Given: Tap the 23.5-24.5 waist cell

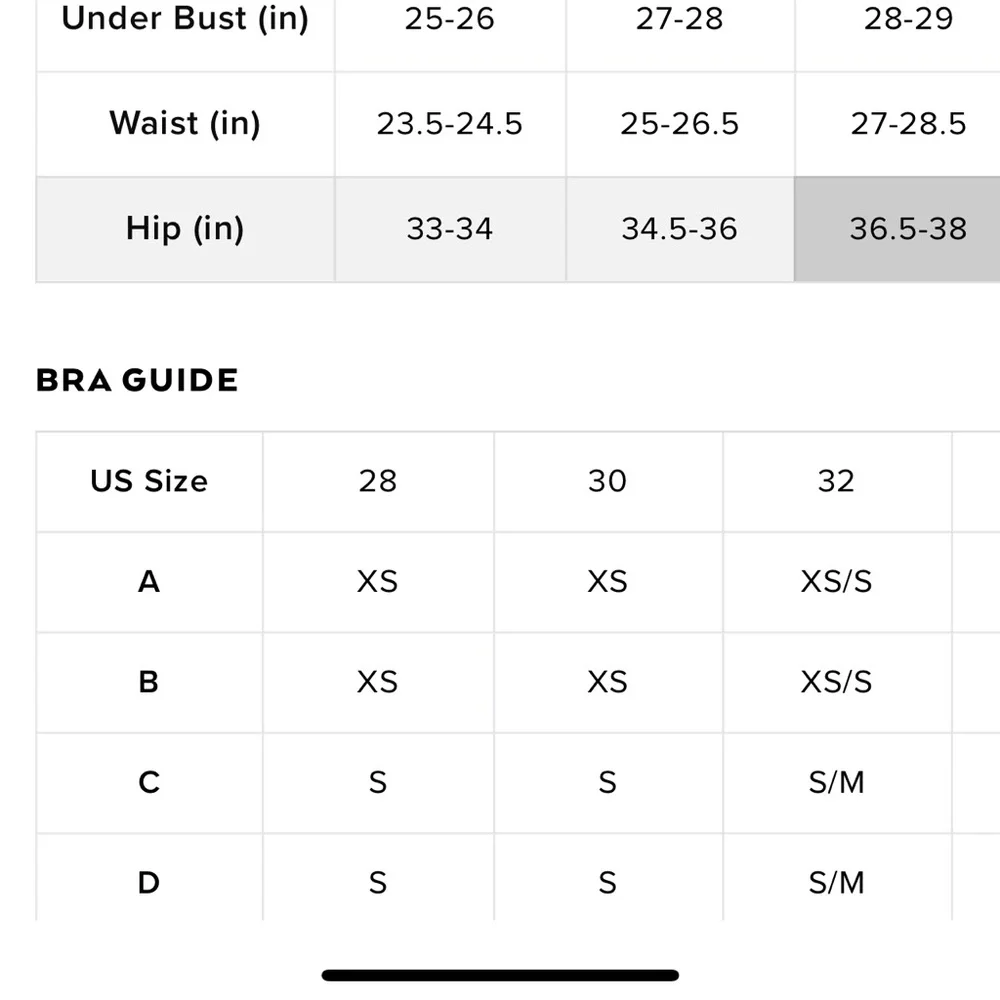Looking at the screenshot, I should pos(450,124).
